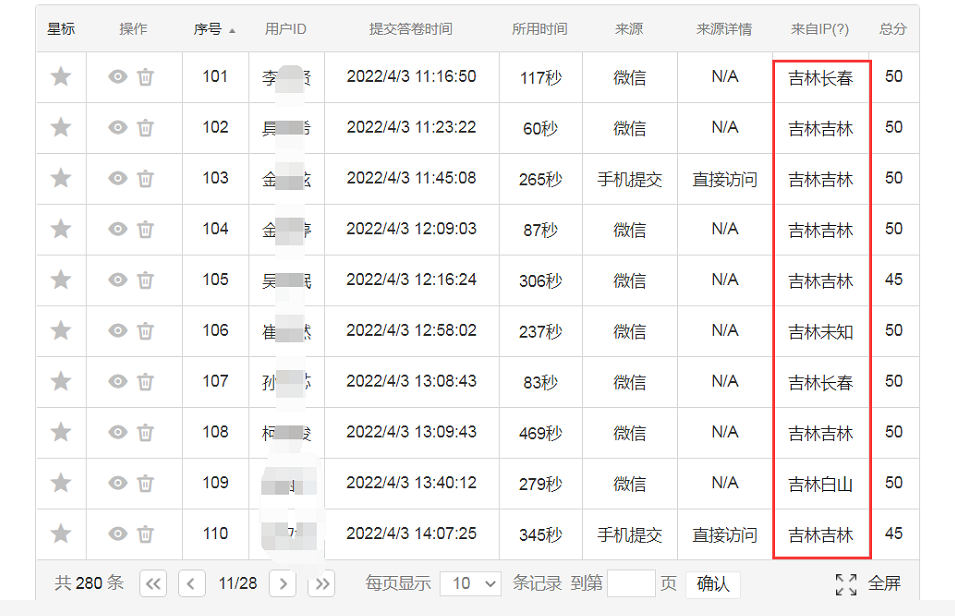Star the response numbered 101
This screenshot has height=616, width=955.
tap(61, 77)
